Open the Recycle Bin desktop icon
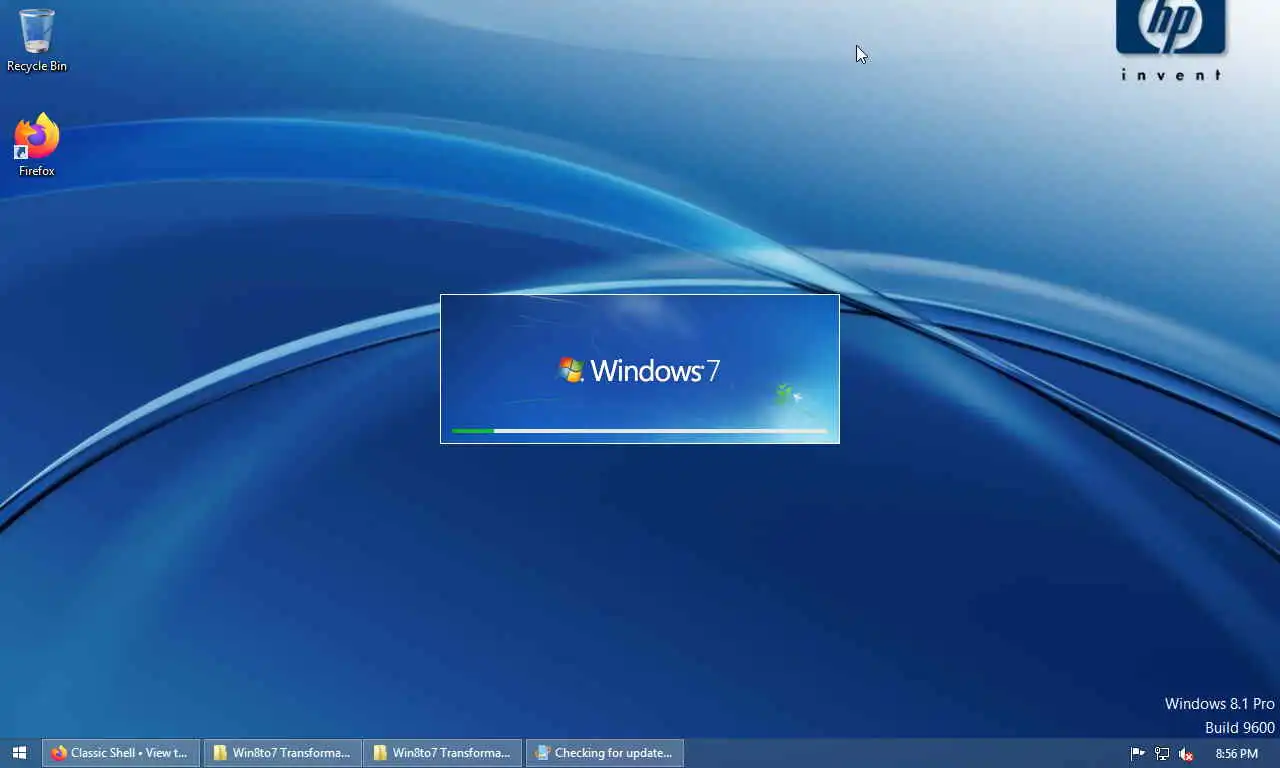Screen dimensions: 1280x768 tap(37, 41)
